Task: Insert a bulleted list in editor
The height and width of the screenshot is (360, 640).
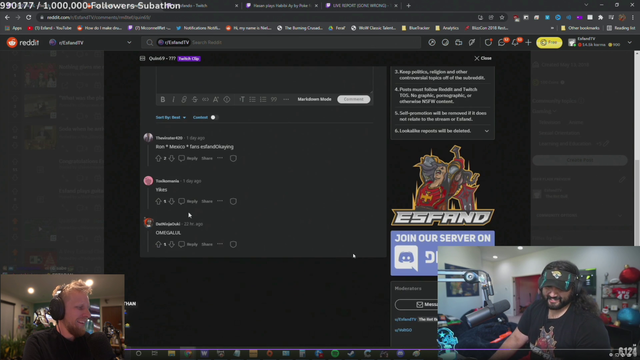Action: [253, 99]
